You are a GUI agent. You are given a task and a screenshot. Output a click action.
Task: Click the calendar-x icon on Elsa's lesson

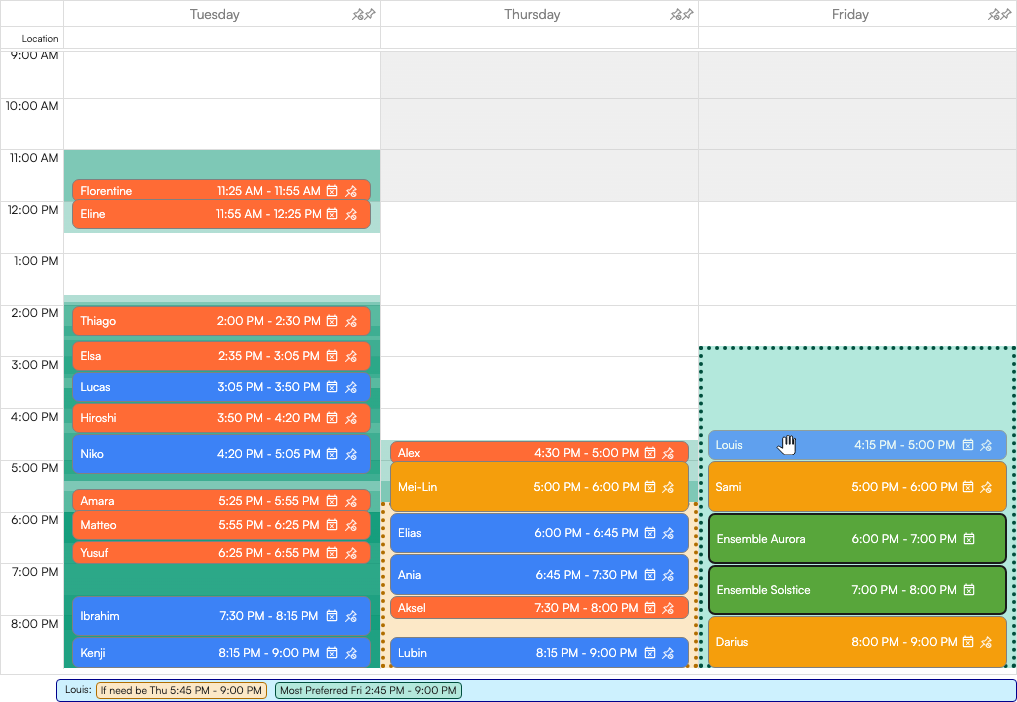click(x=332, y=356)
